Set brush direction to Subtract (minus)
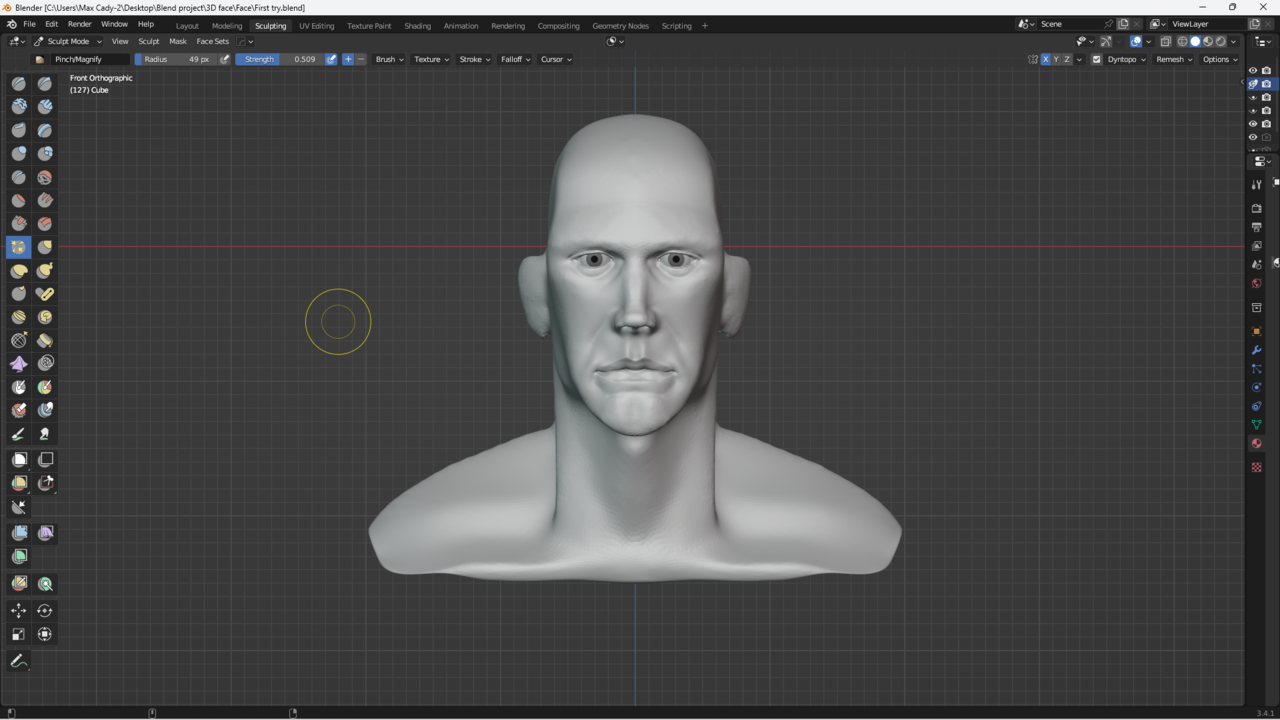This screenshot has height=720, width=1280. (x=361, y=59)
